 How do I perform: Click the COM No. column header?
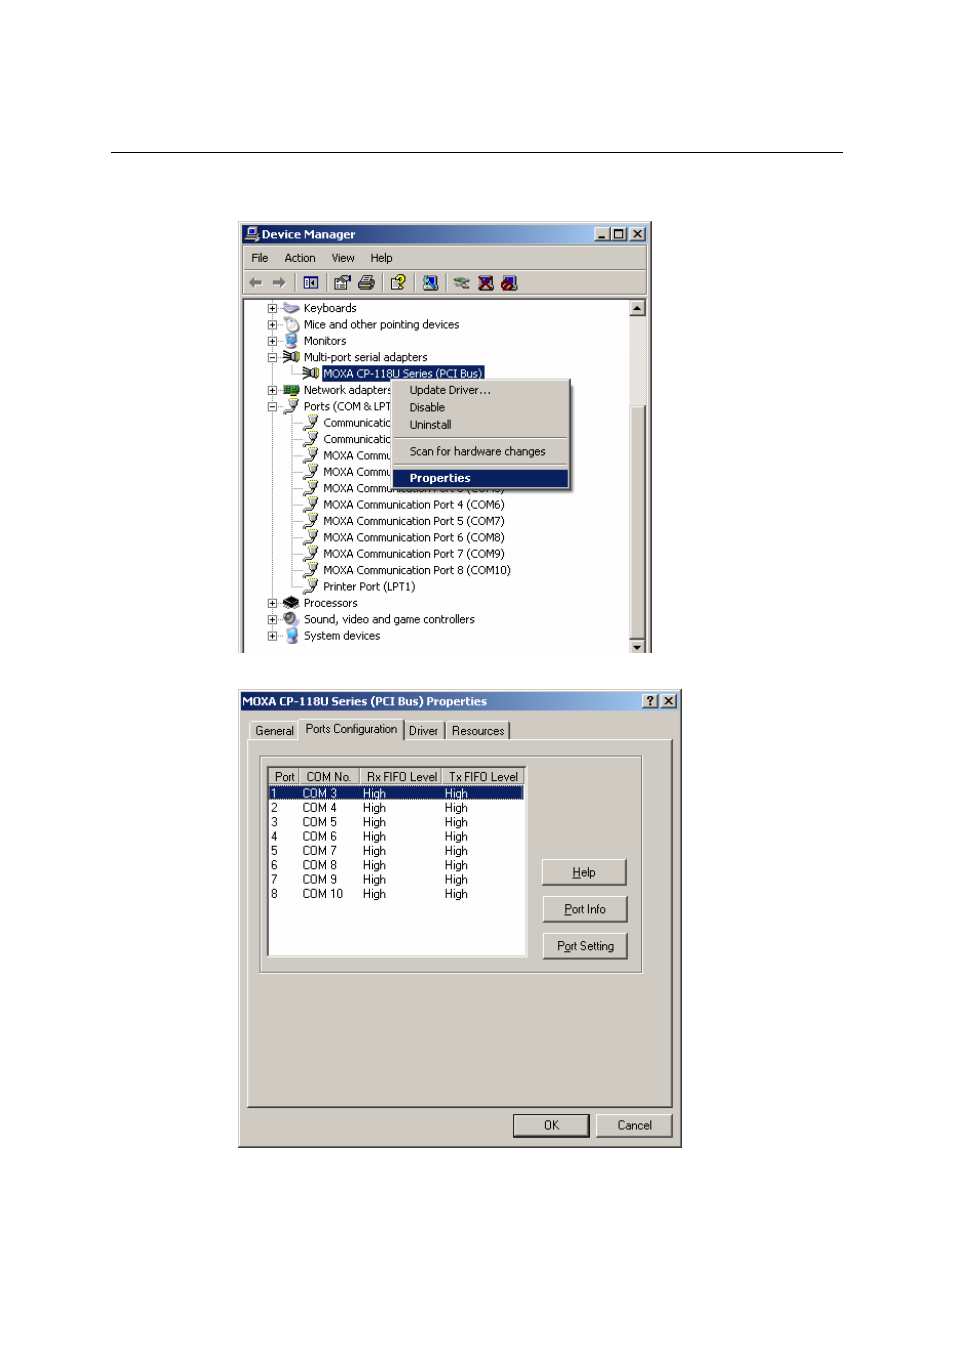click(x=329, y=776)
